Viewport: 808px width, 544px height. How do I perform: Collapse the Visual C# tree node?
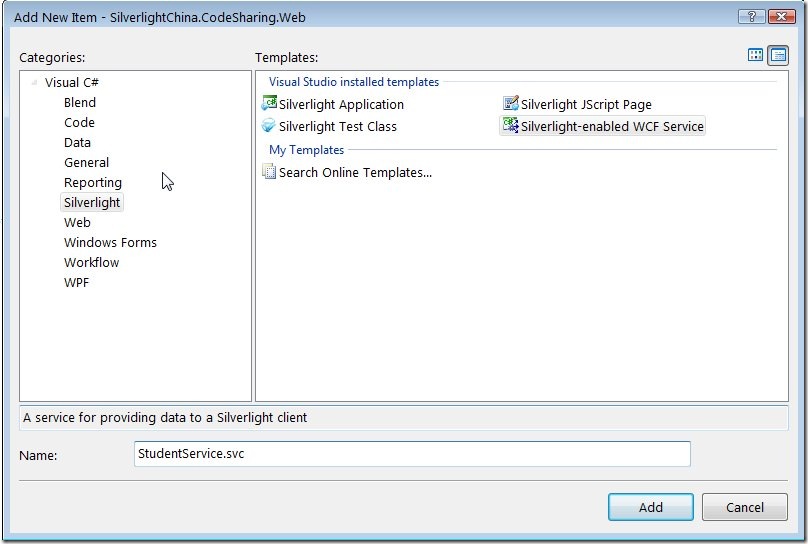coord(35,82)
